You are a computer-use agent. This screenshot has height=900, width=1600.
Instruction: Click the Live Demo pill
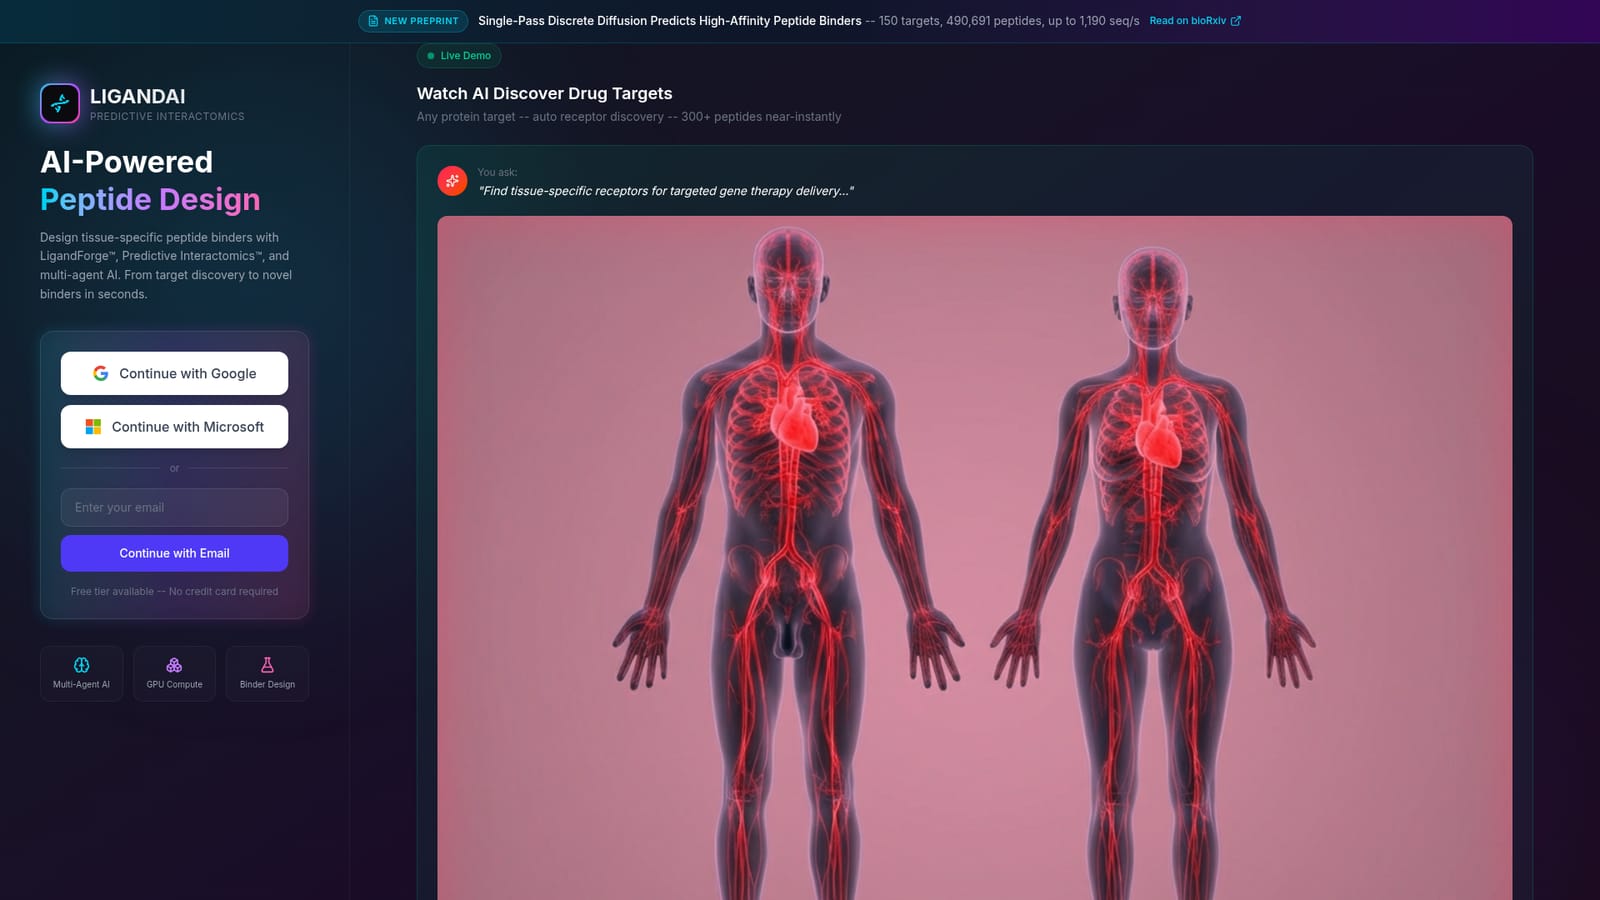(459, 56)
